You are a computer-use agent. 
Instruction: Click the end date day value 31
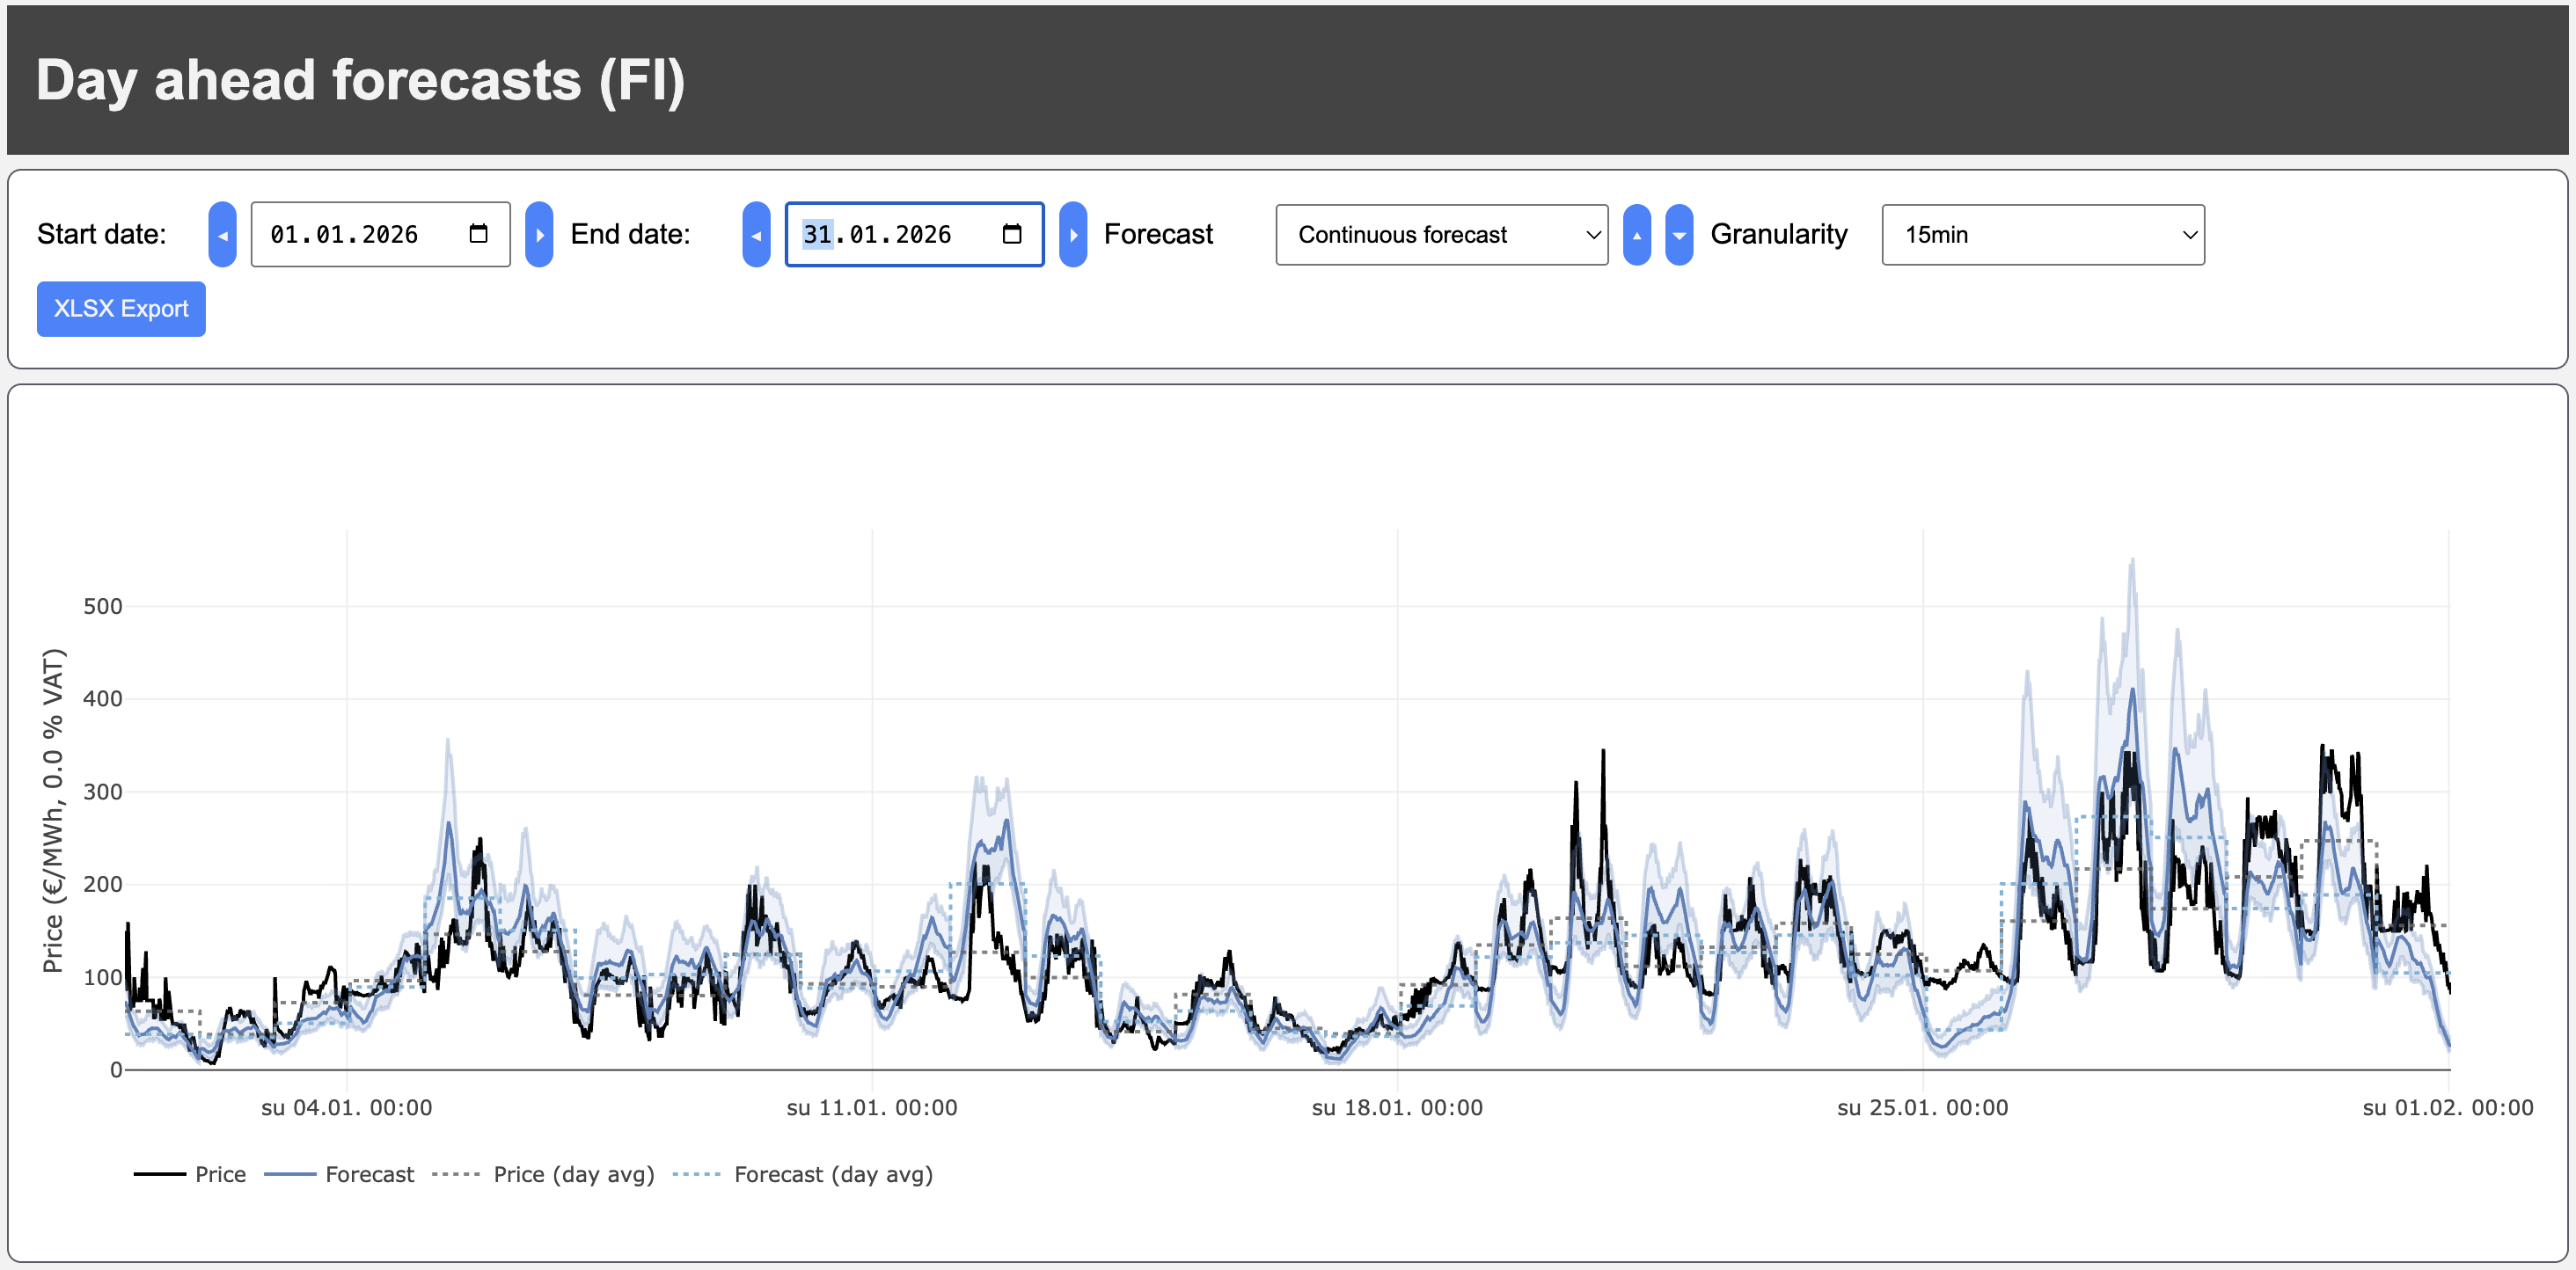[x=817, y=235]
